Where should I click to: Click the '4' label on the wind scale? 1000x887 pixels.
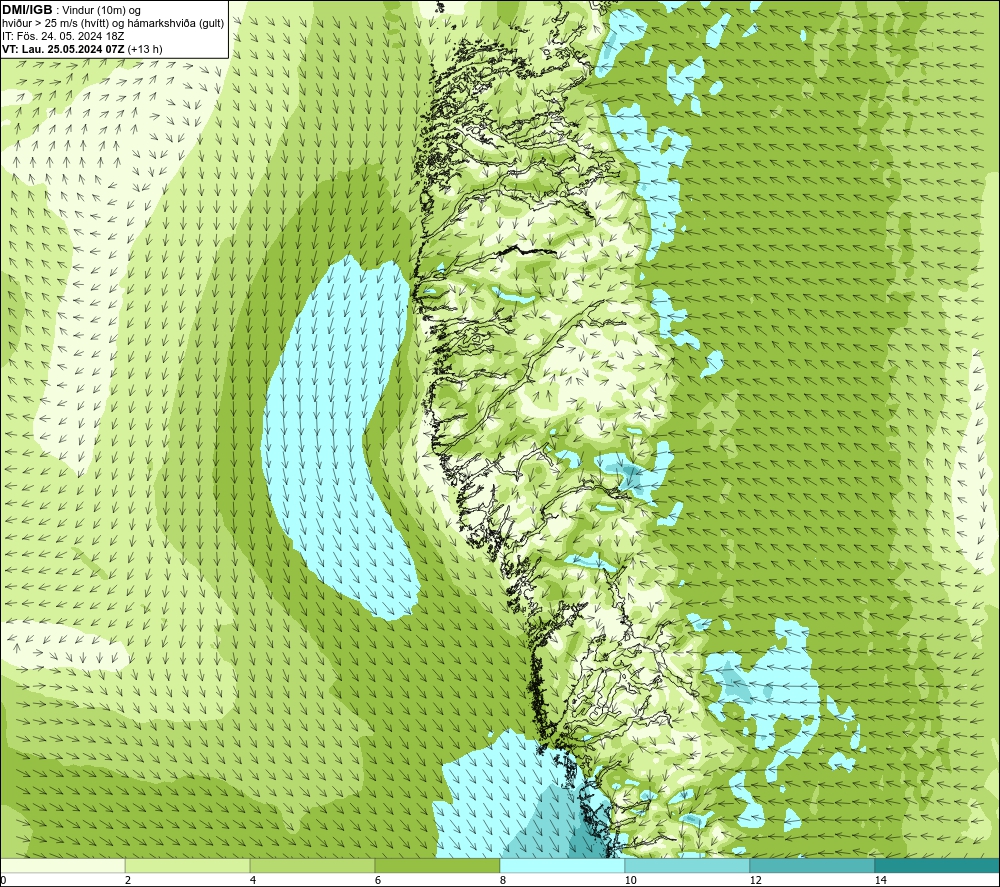[x=253, y=880]
